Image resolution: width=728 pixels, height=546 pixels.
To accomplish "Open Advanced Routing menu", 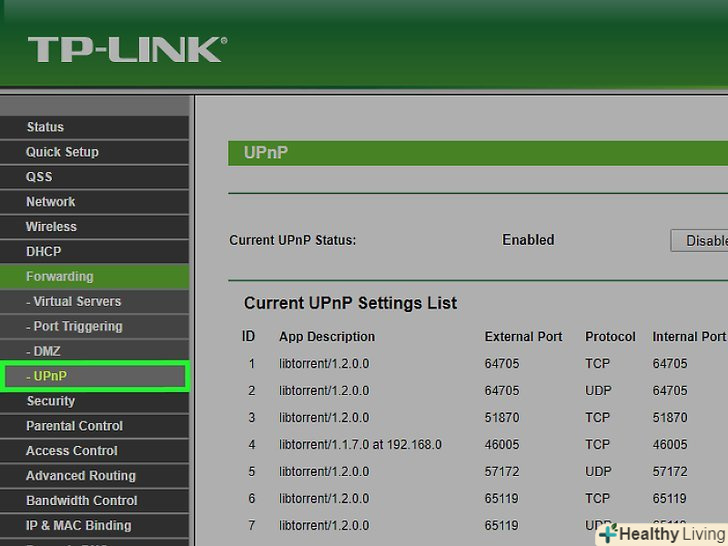I will click(94, 476).
